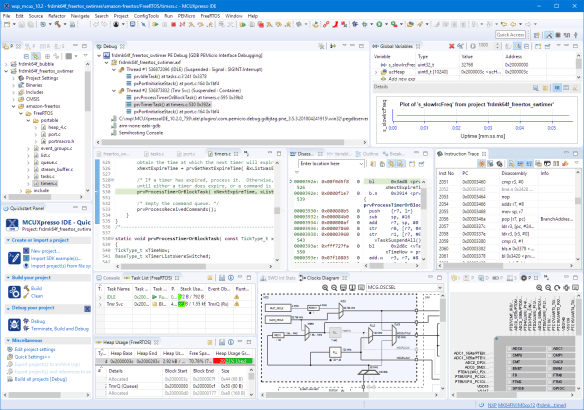Click the New project... link
Screen dimensions: 584x410
[45, 251]
